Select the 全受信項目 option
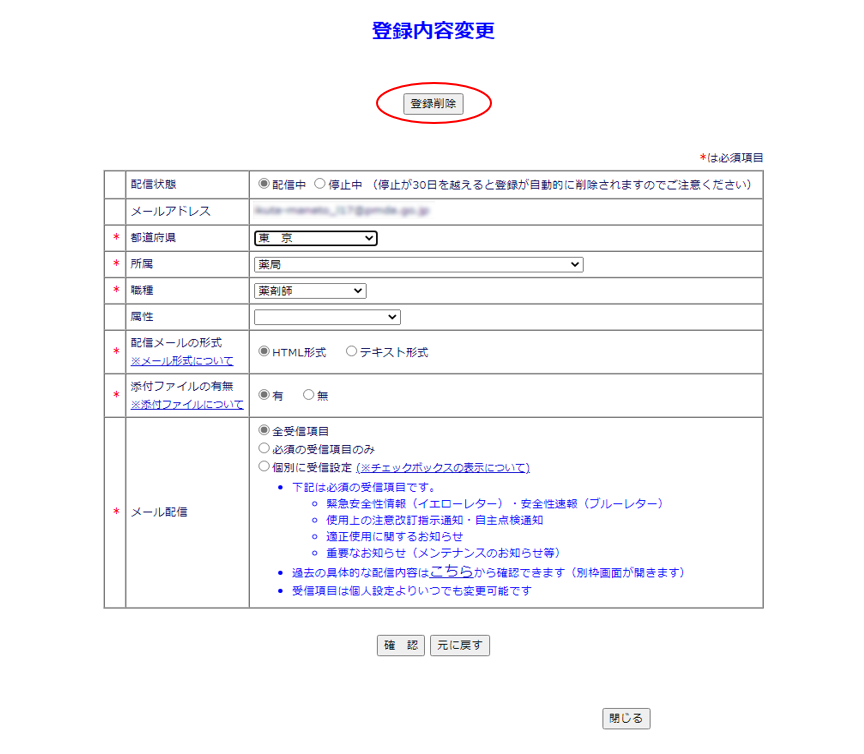Screen dimensions: 864x754 pyautogui.click(x=264, y=430)
